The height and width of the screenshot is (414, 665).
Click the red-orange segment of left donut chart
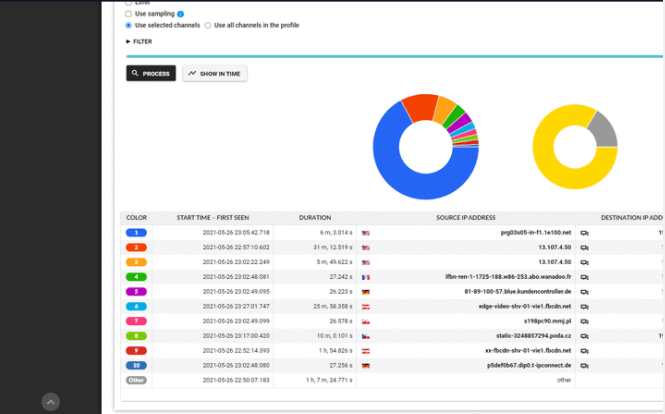tap(420, 107)
